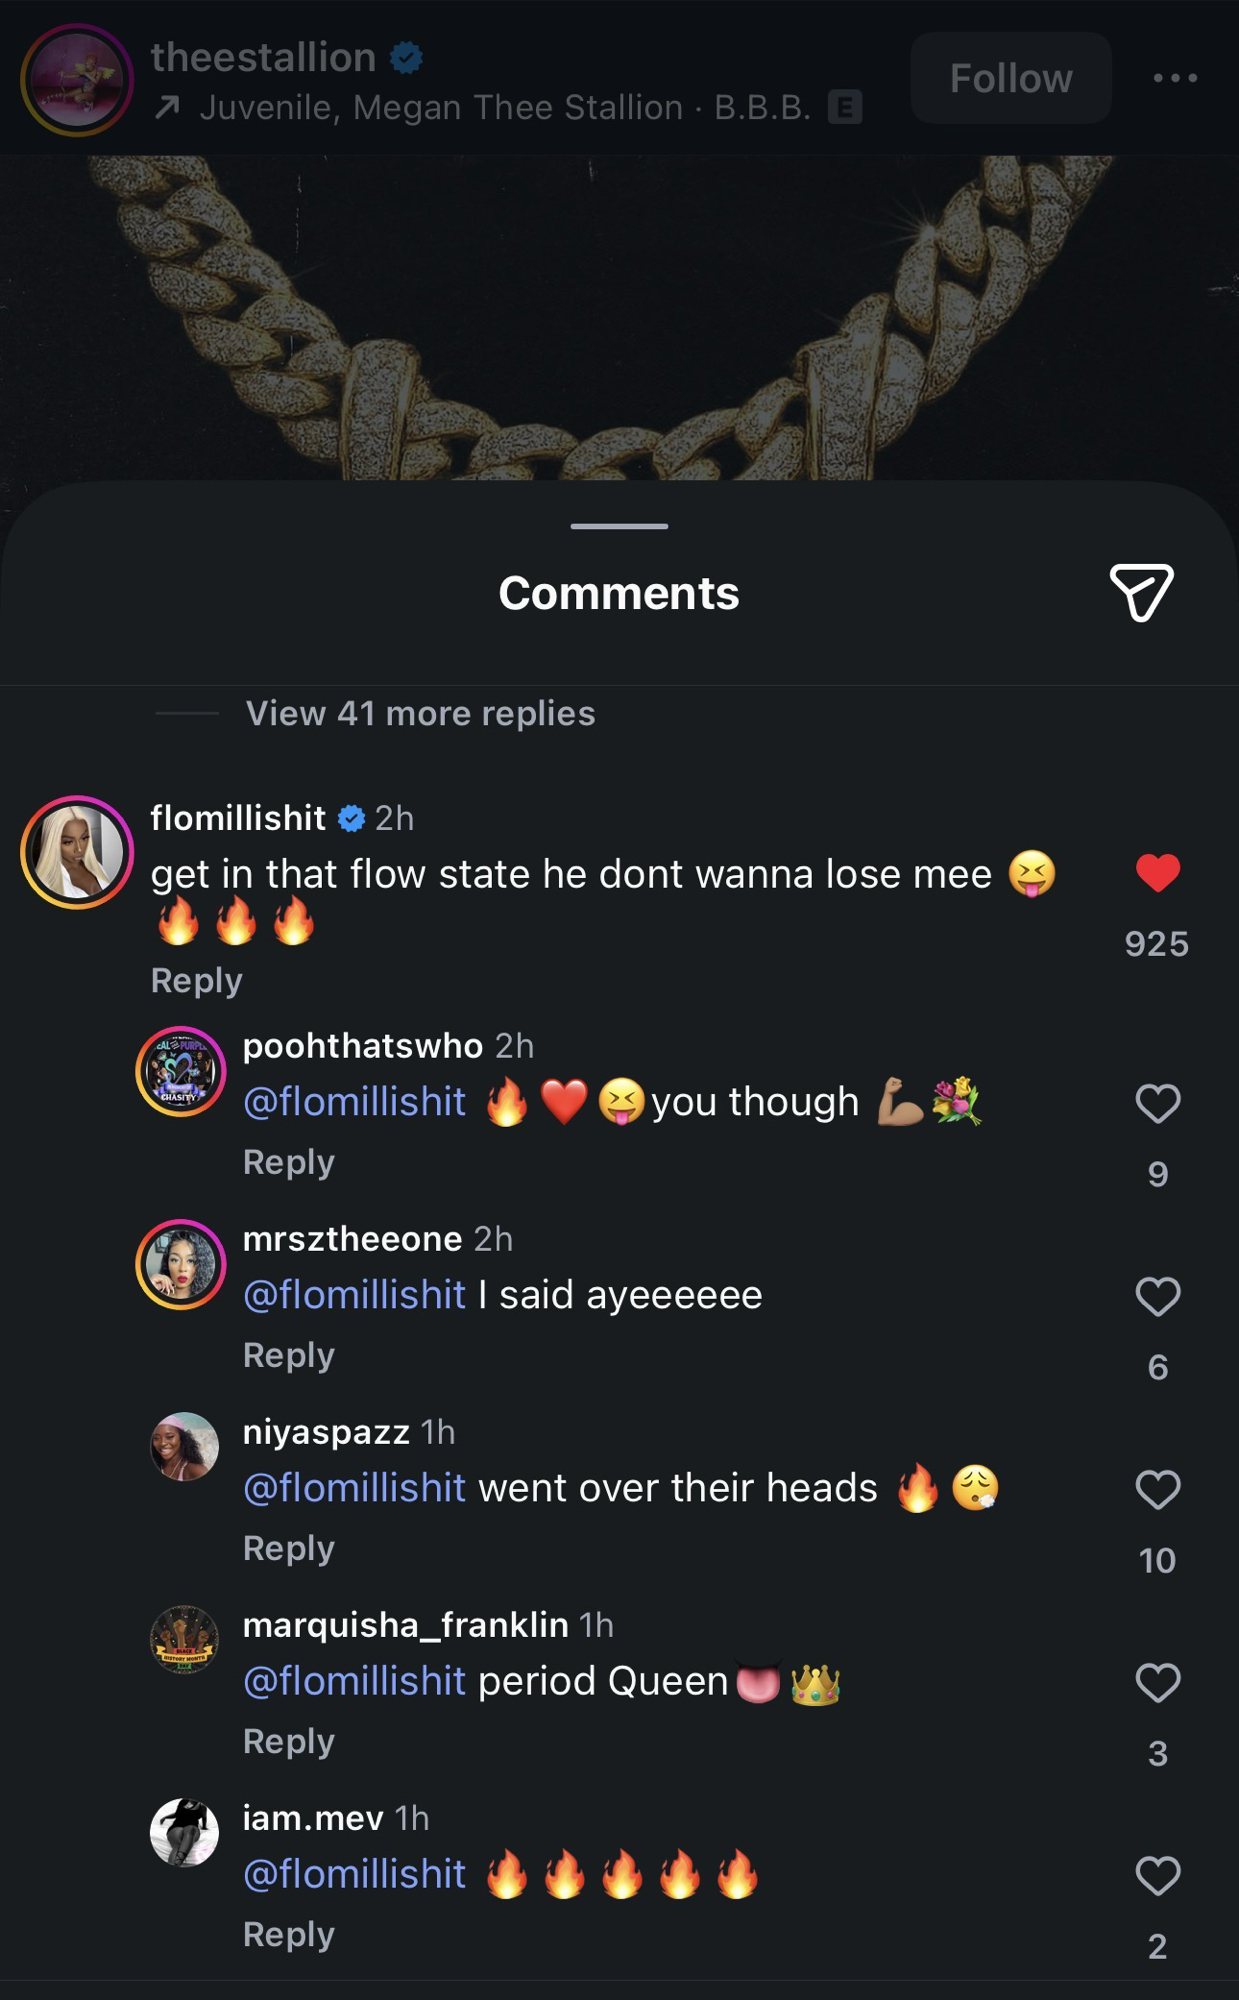Like iam.mev's fire emoji reply
This screenshot has height=2000, width=1239.
(x=1158, y=1875)
